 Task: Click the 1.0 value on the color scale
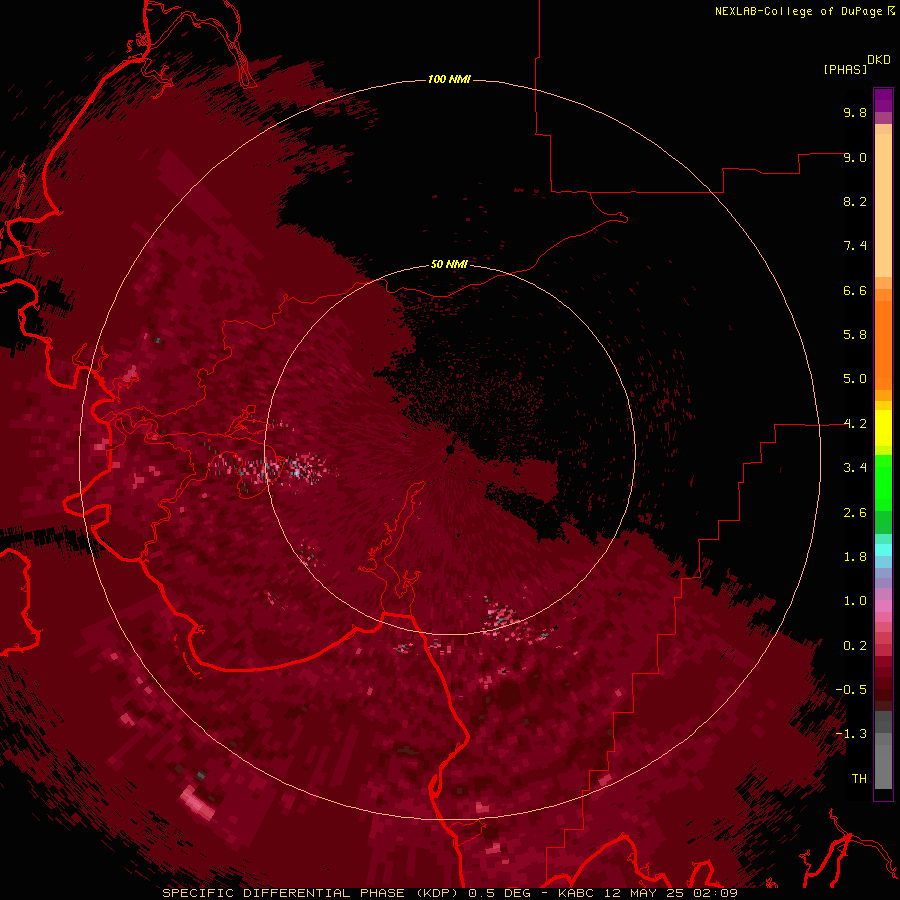point(855,601)
